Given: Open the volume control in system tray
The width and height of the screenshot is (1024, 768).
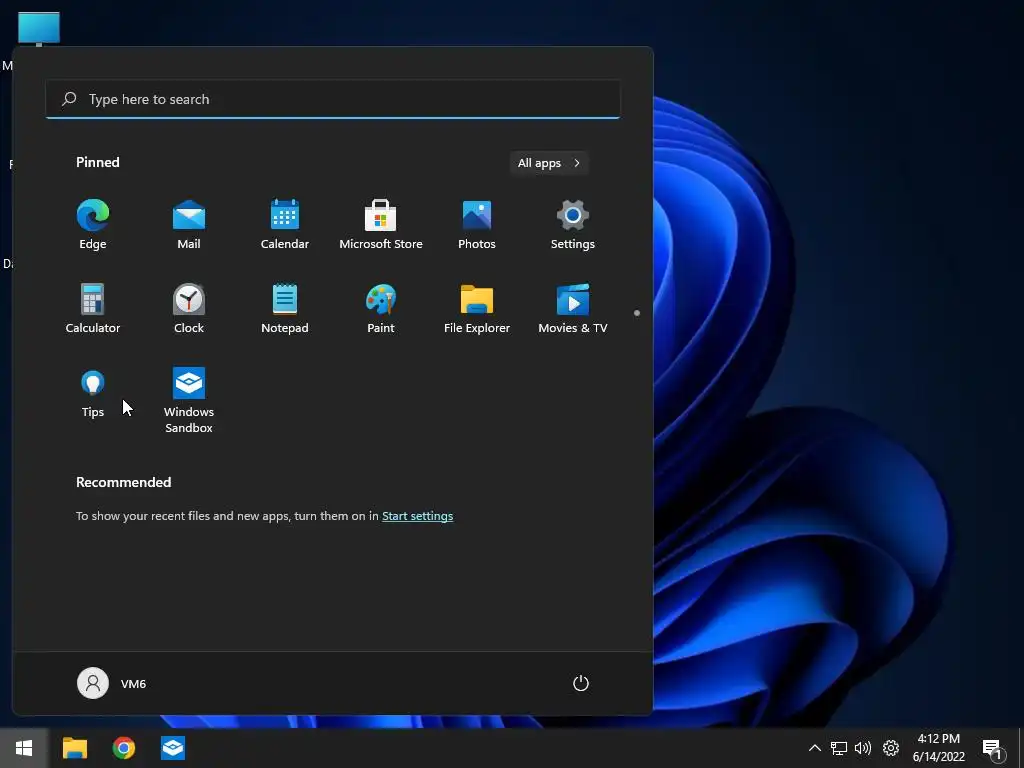Looking at the screenshot, I should pos(863,748).
